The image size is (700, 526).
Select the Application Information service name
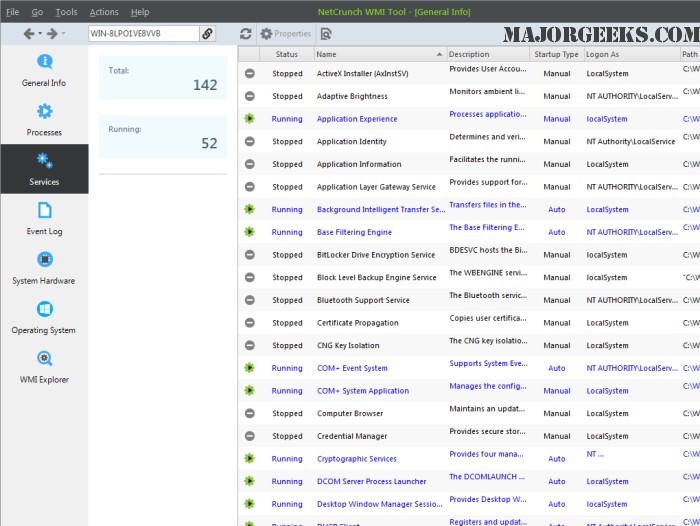click(x=359, y=164)
